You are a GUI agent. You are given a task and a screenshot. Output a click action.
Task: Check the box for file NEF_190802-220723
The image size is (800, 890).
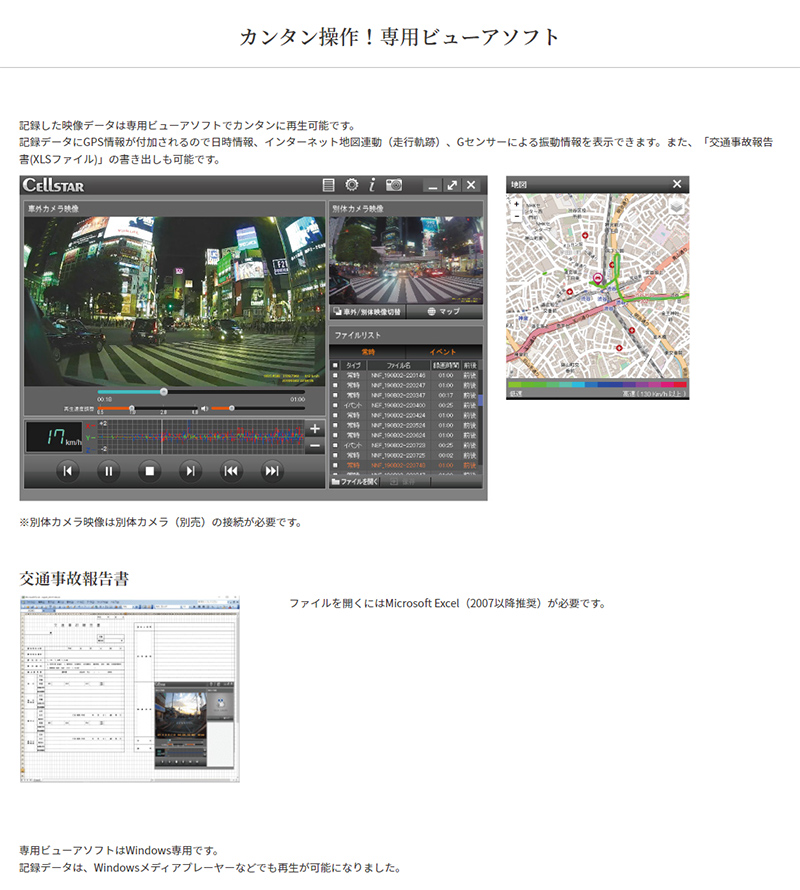point(336,445)
